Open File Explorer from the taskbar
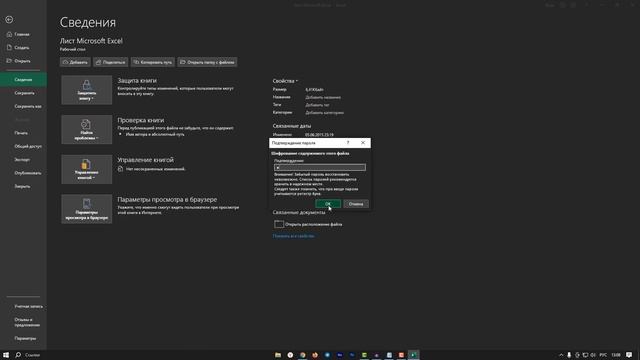 [278, 355]
